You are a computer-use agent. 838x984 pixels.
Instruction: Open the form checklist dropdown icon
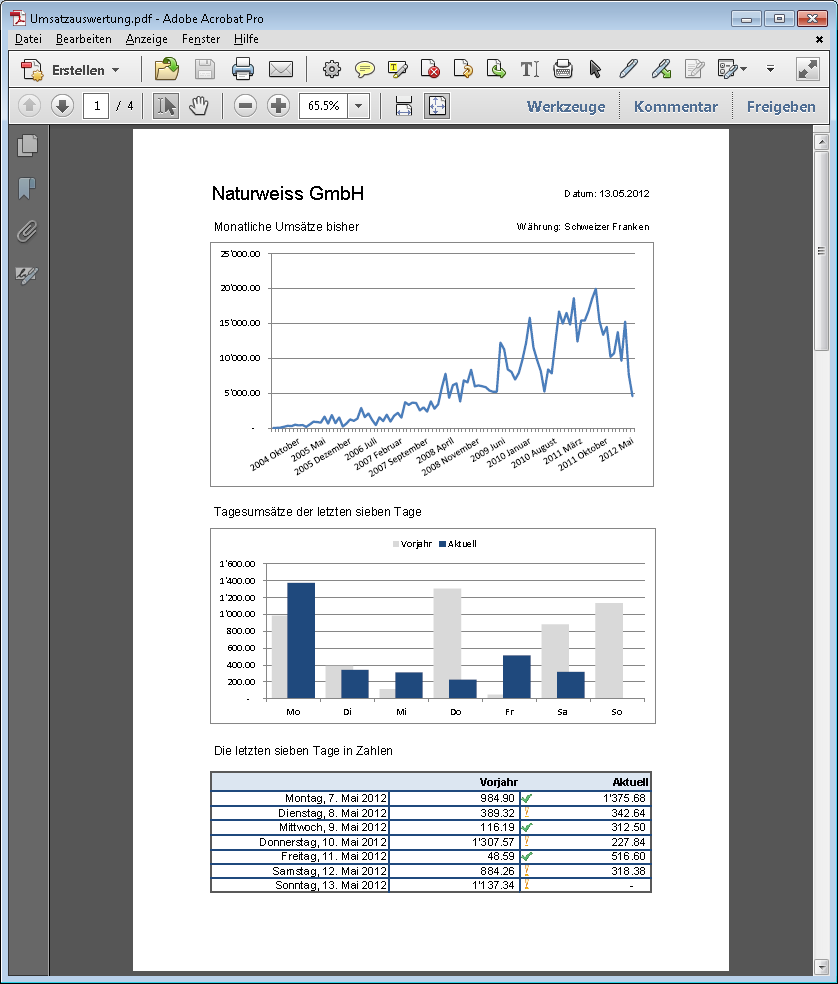tap(731, 69)
